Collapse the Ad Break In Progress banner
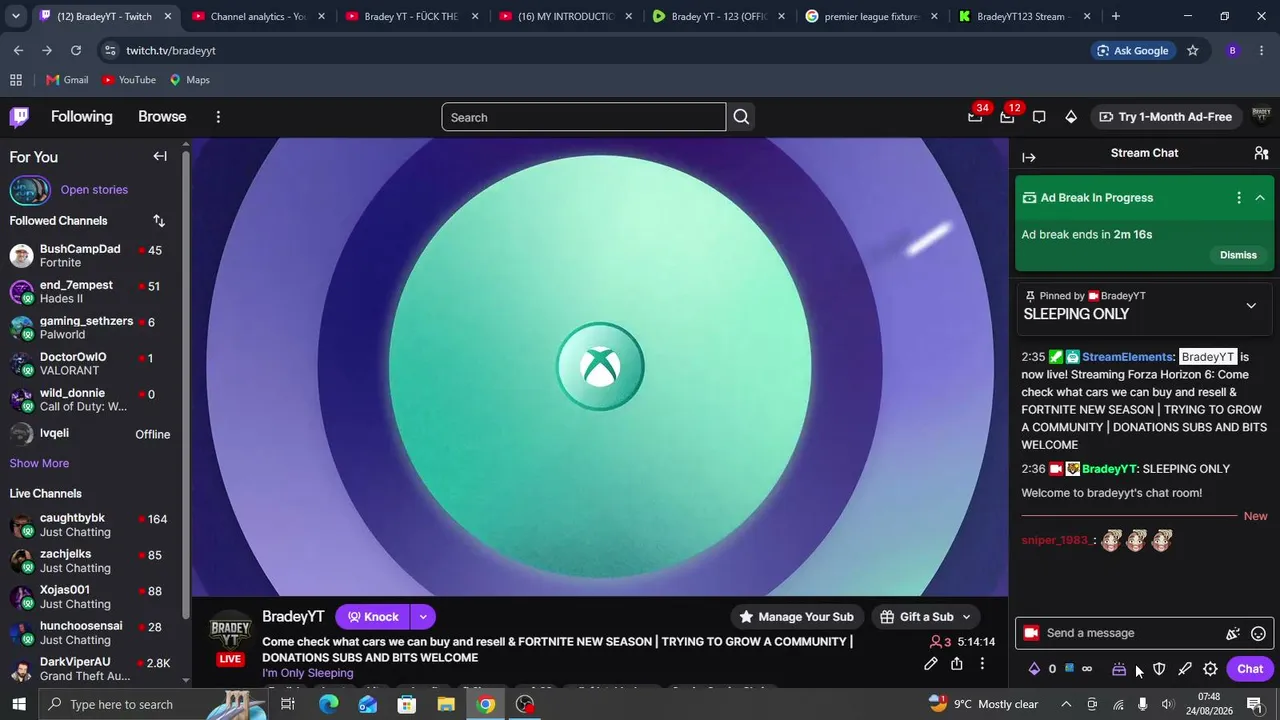Image resolution: width=1280 pixels, height=720 pixels. click(x=1260, y=198)
